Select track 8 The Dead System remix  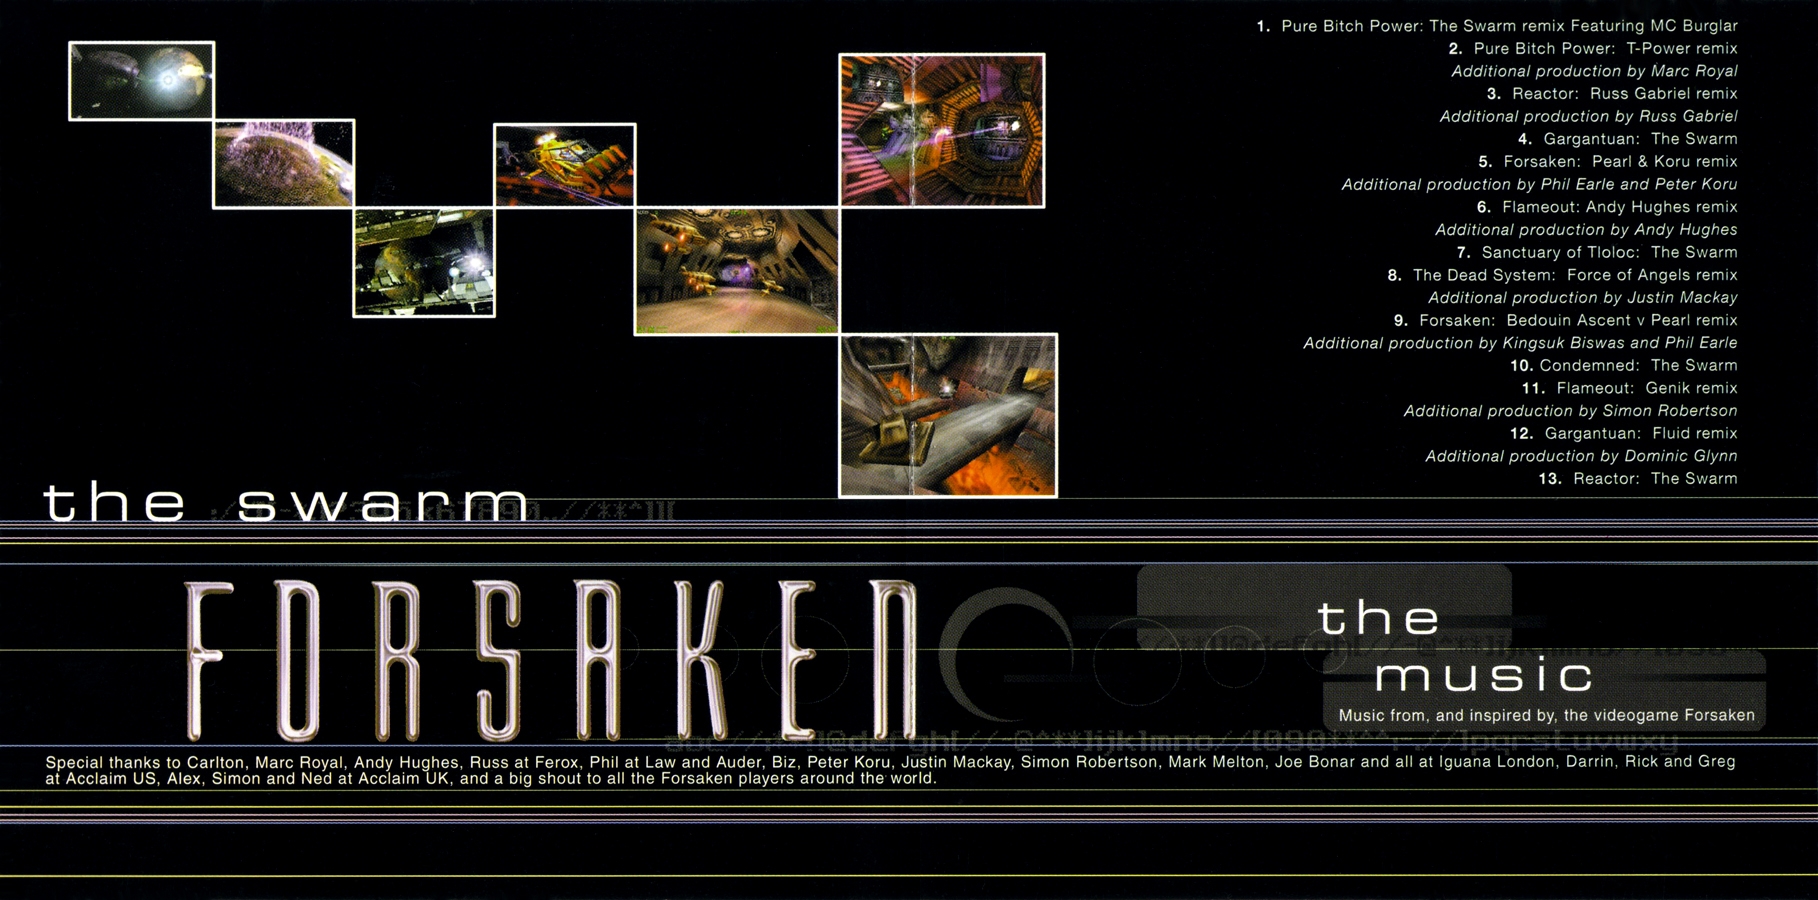(1562, 275)
